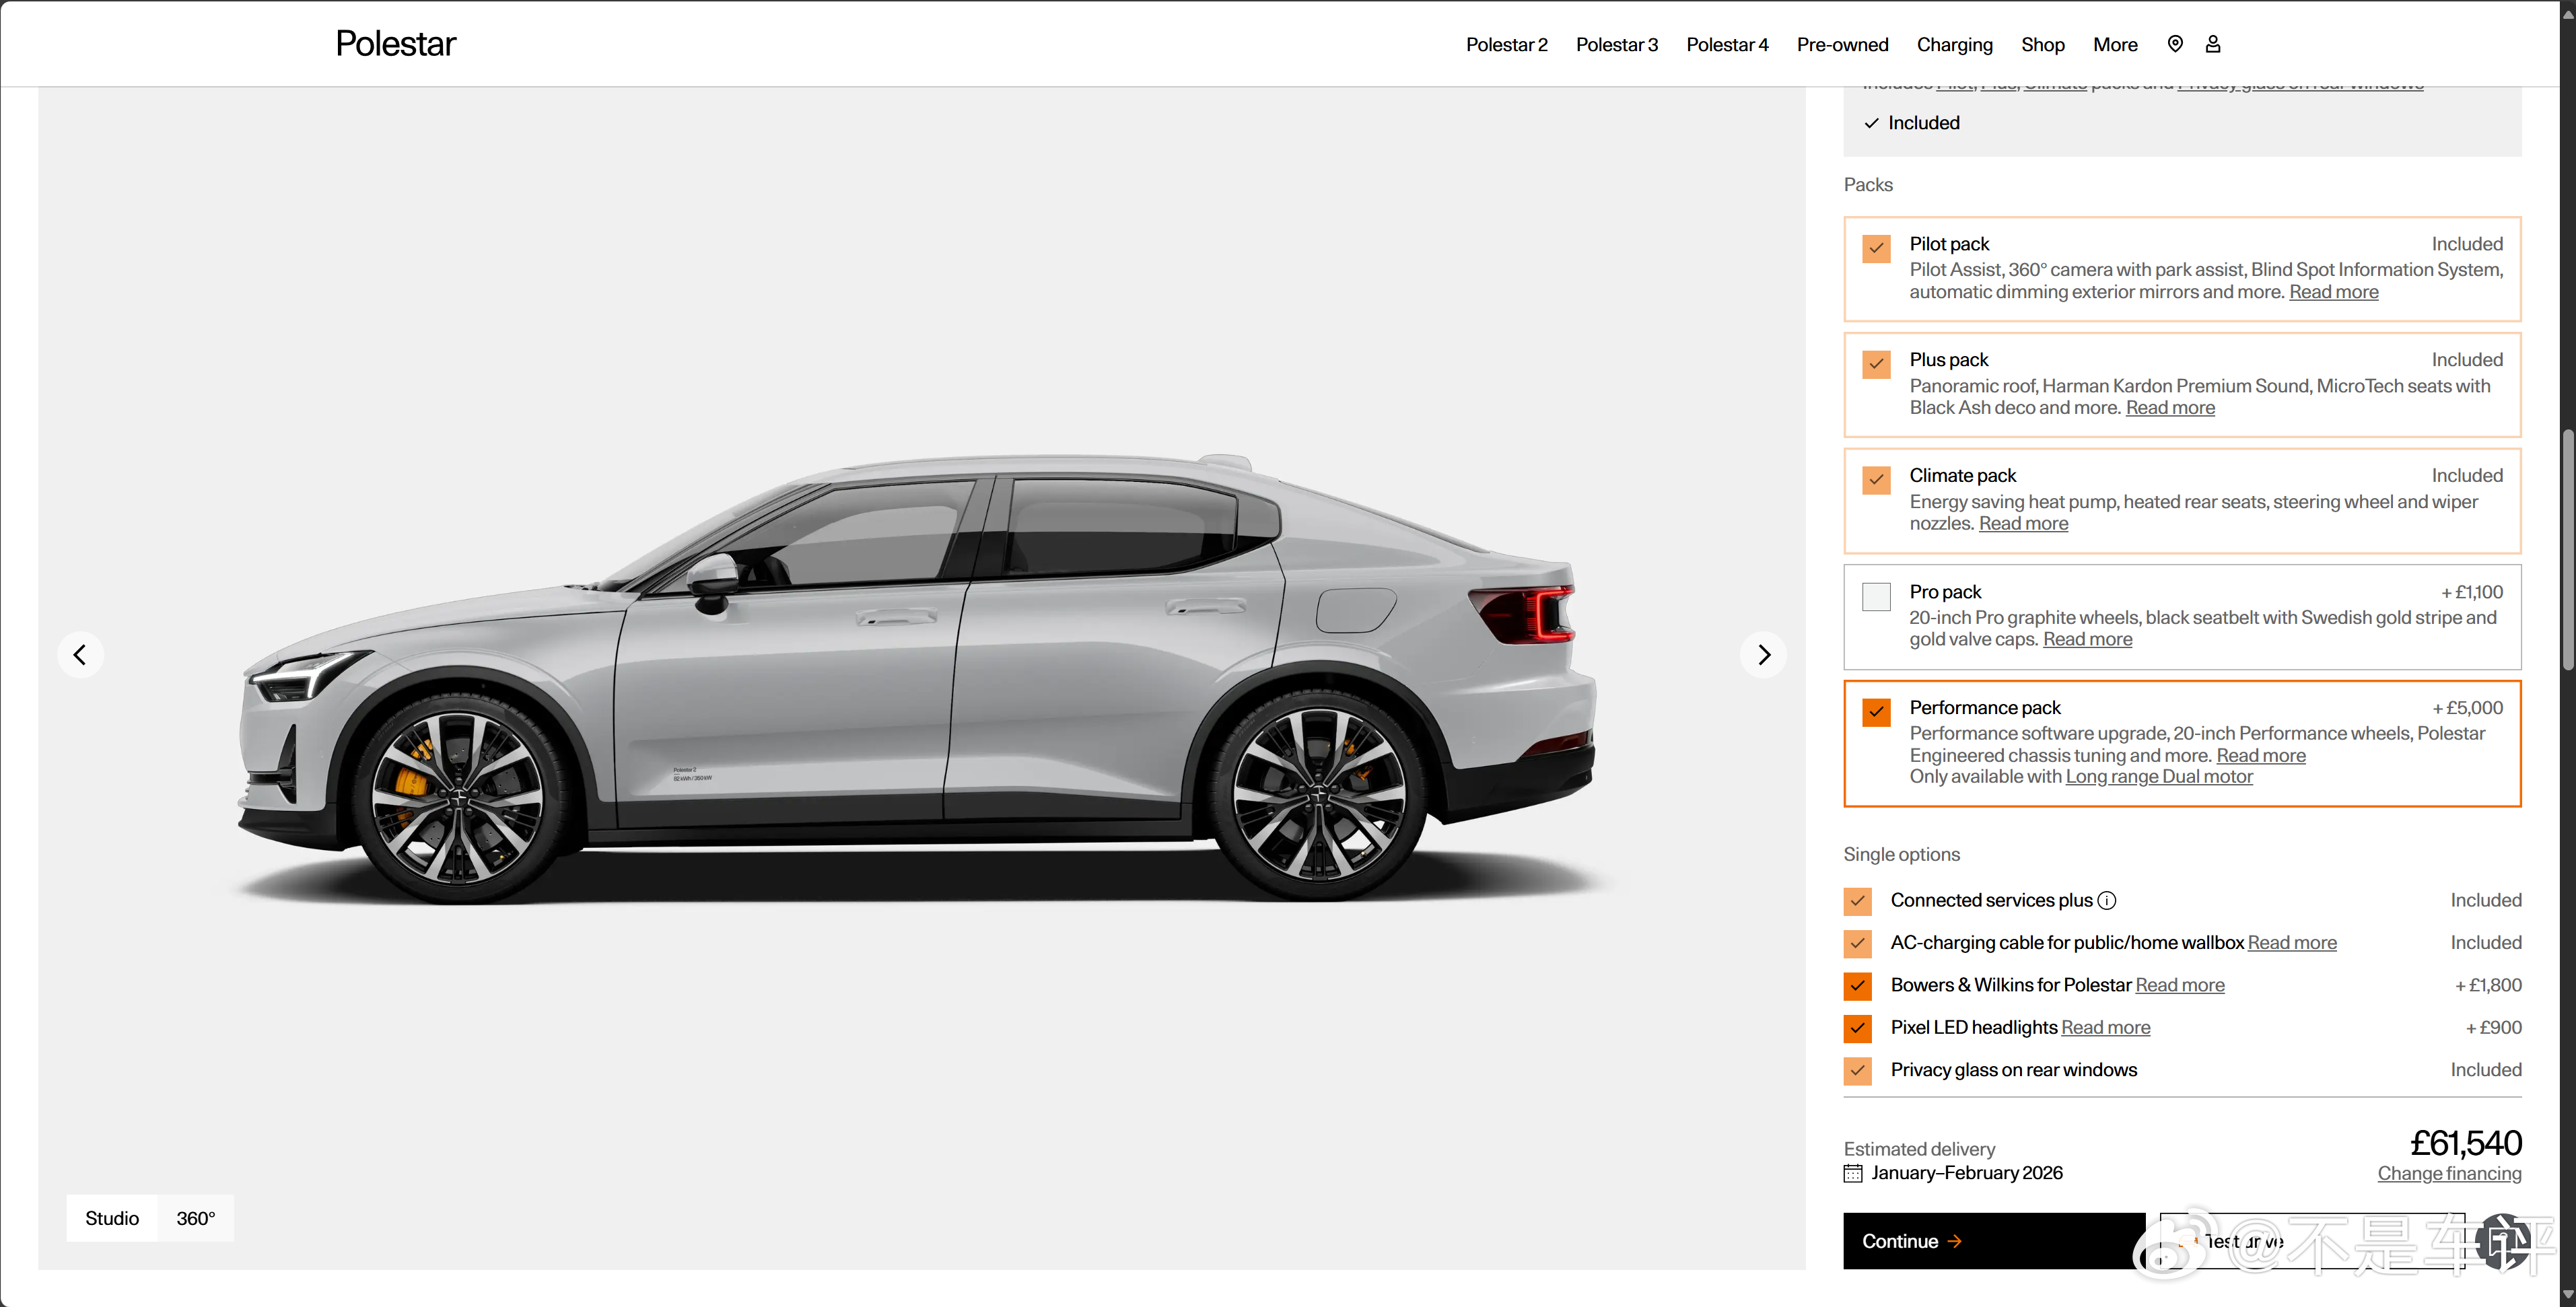This screenshot has height=1307, width=2576.
Task: Switch to 360° view
Action: coord(196,1218)
